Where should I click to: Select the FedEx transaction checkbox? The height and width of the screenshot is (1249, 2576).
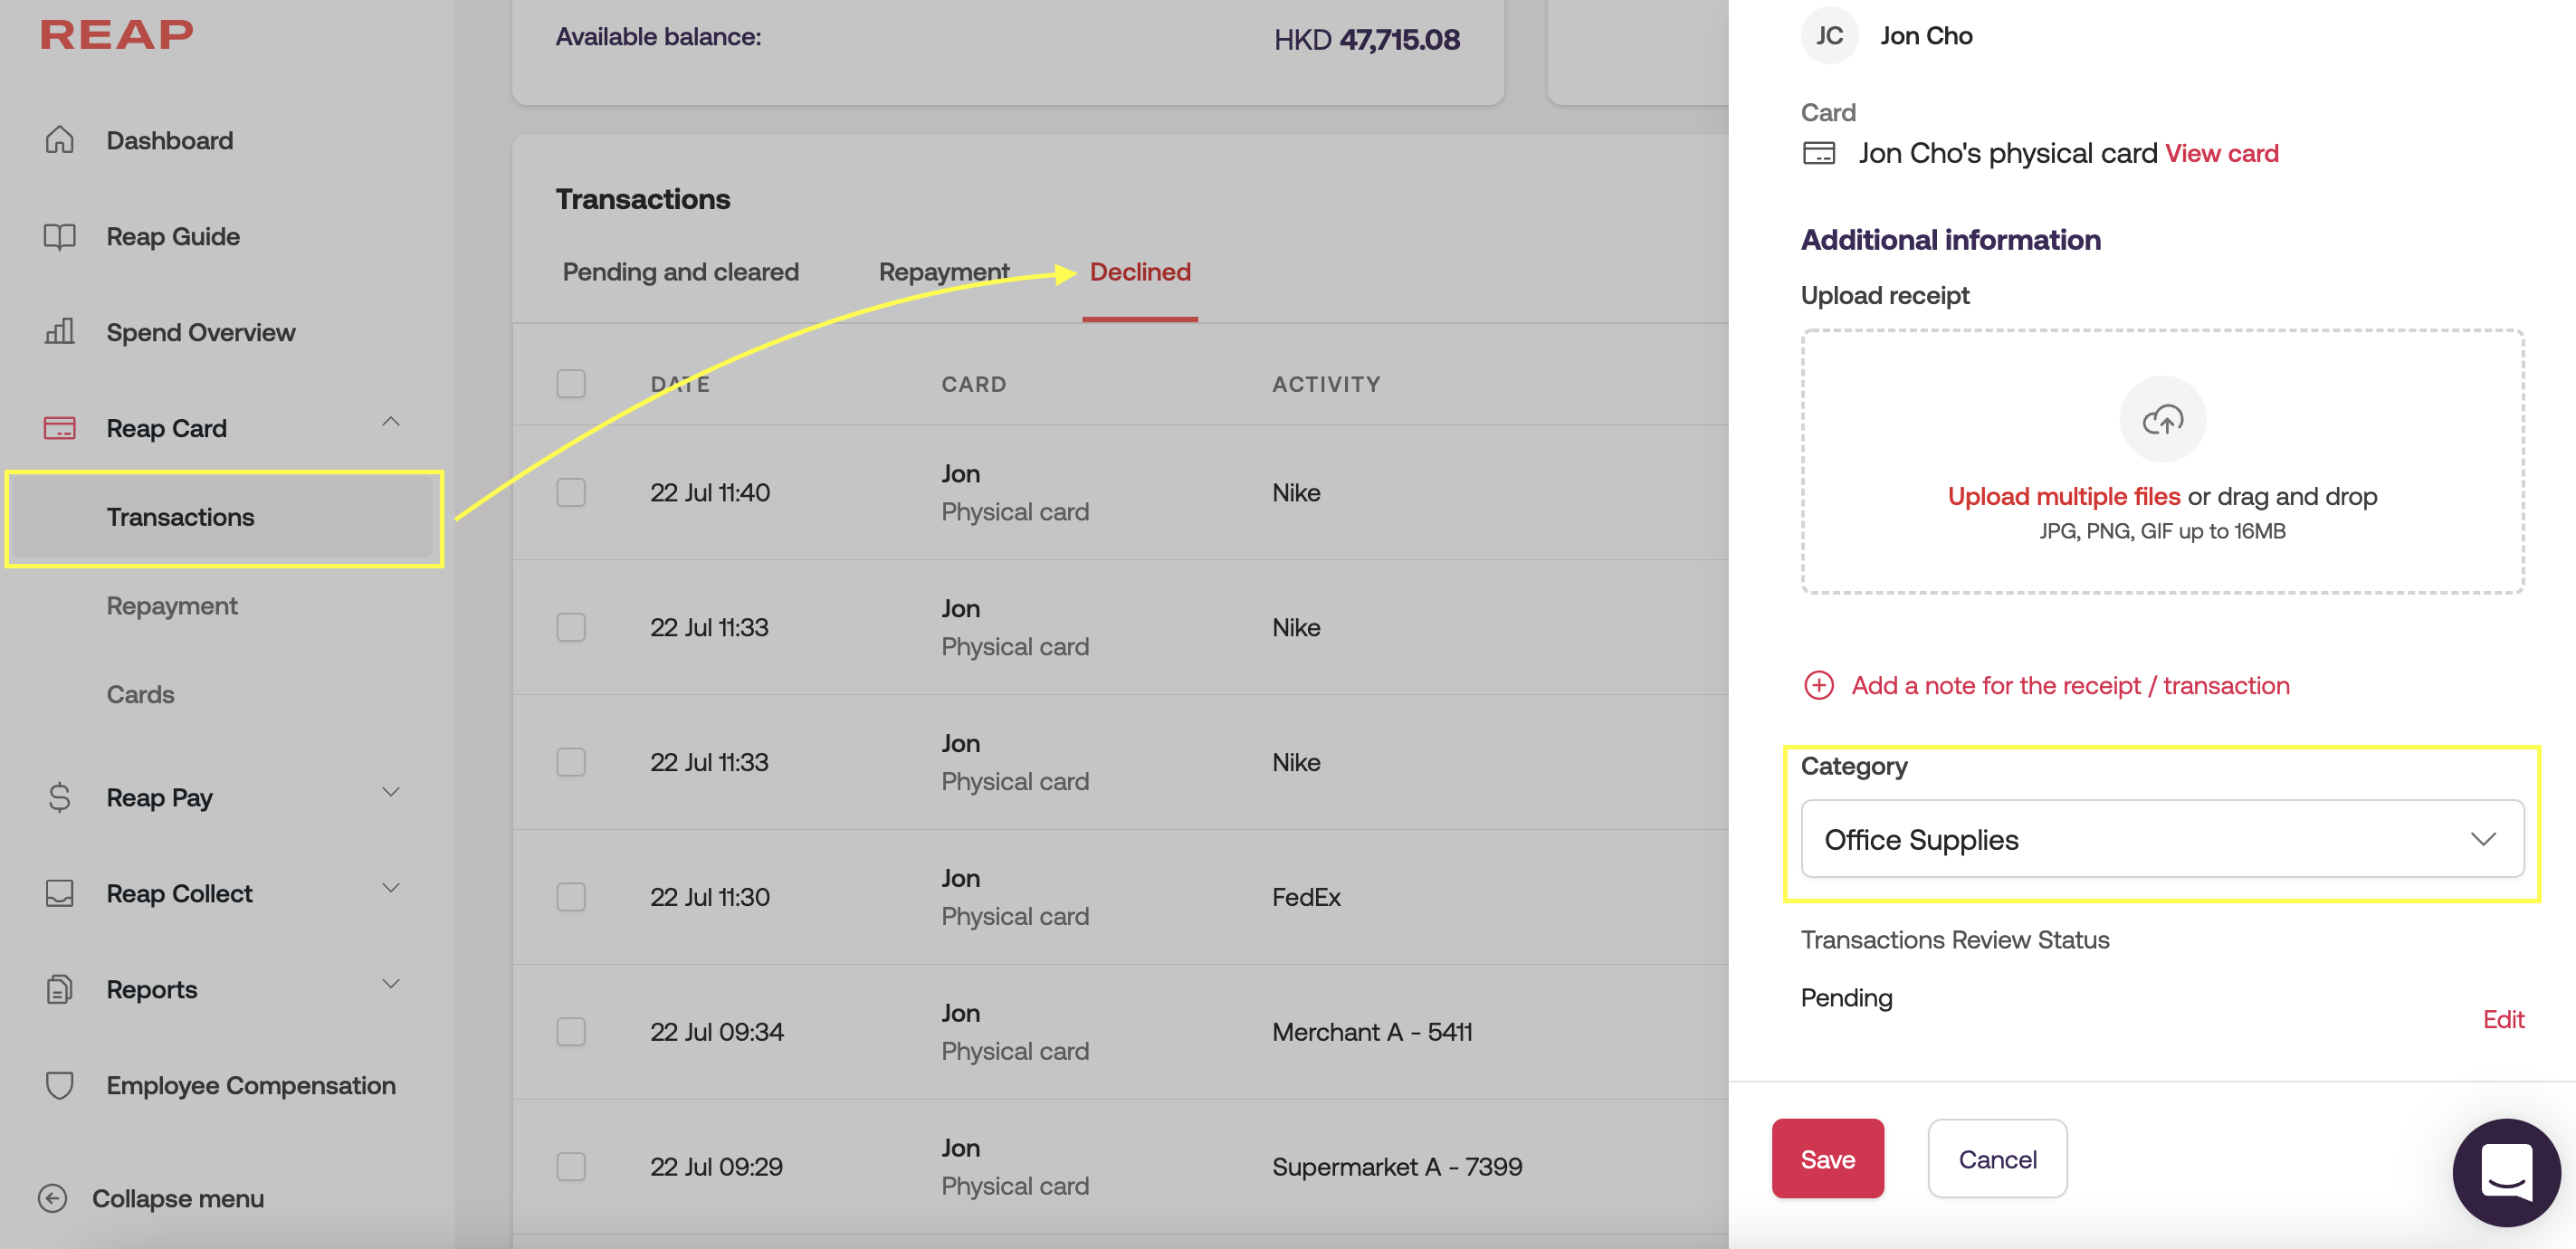(x=571, y=897)
